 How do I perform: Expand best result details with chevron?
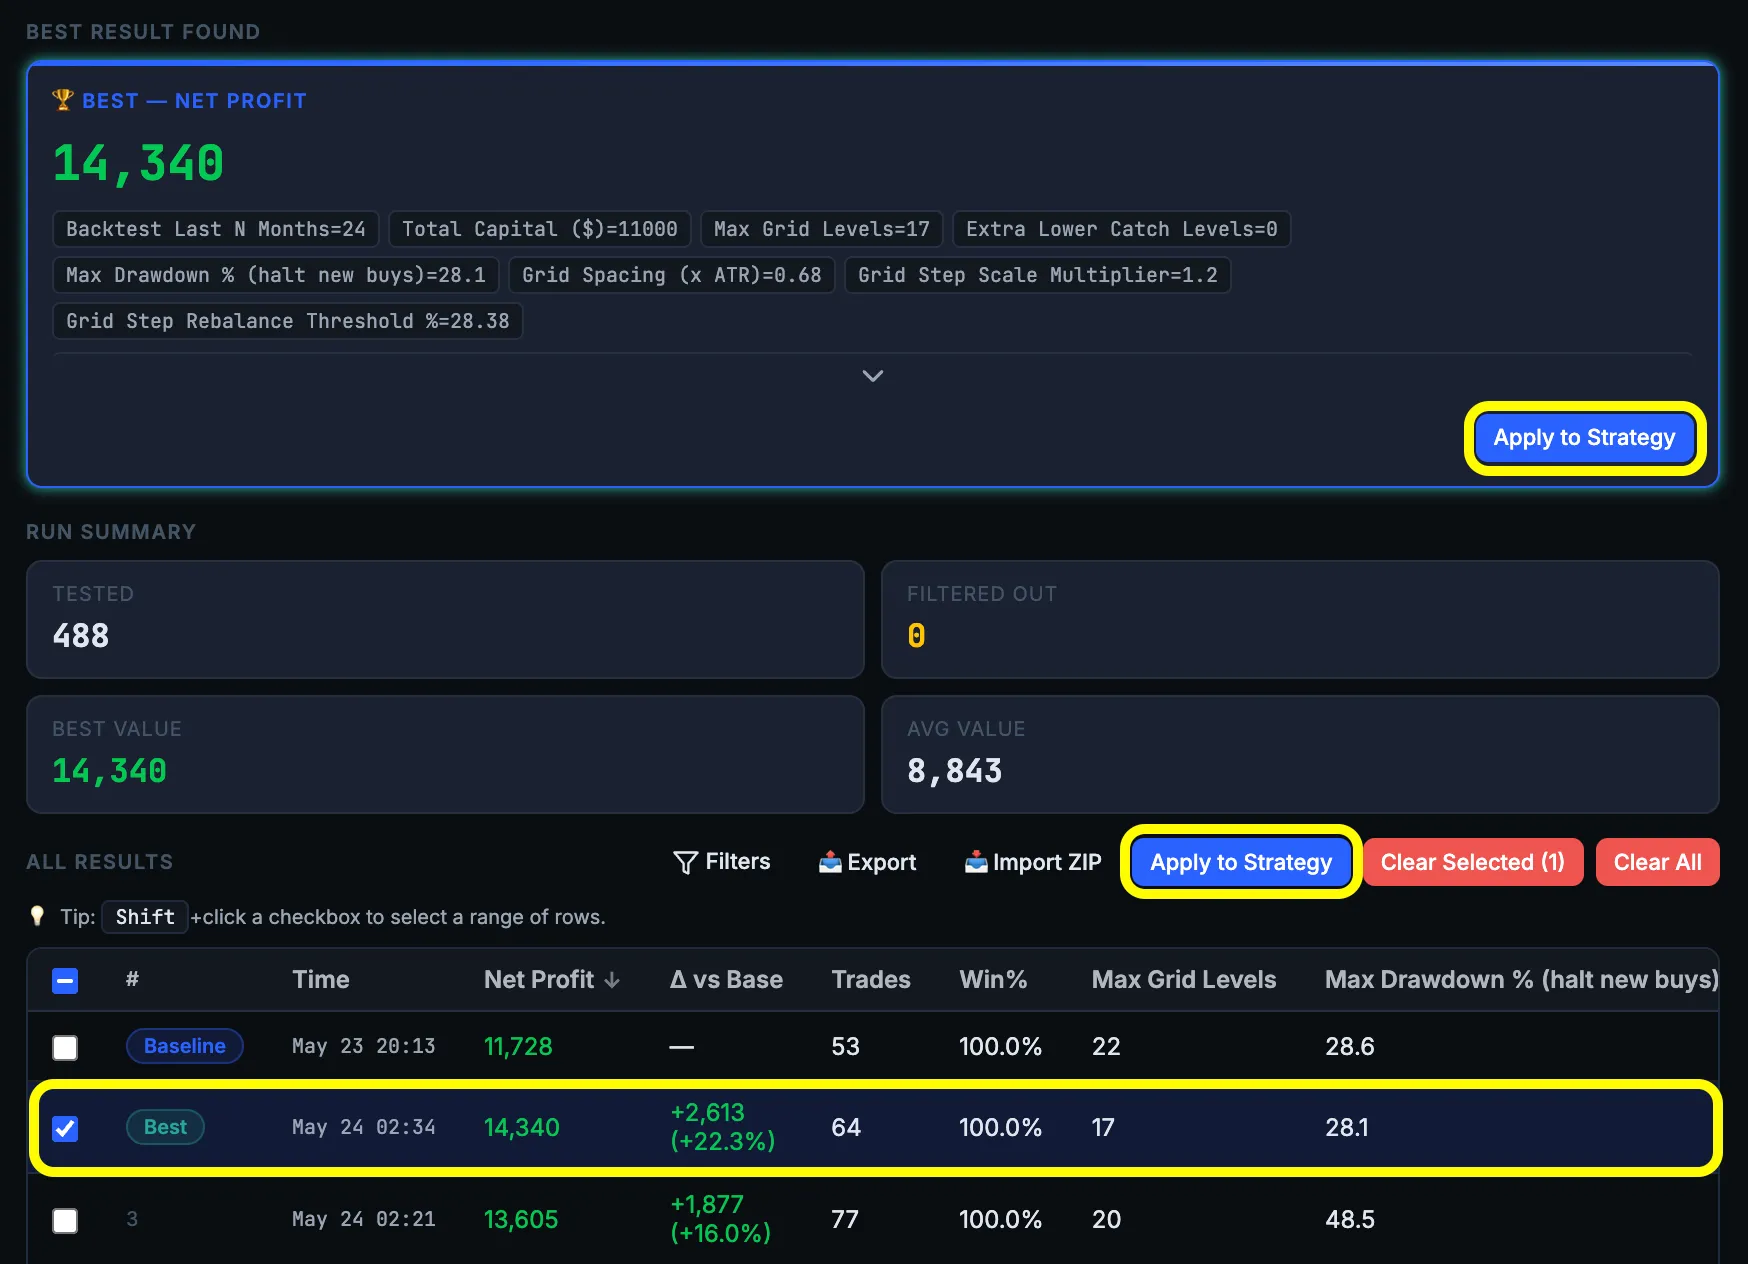coord(872,376)
